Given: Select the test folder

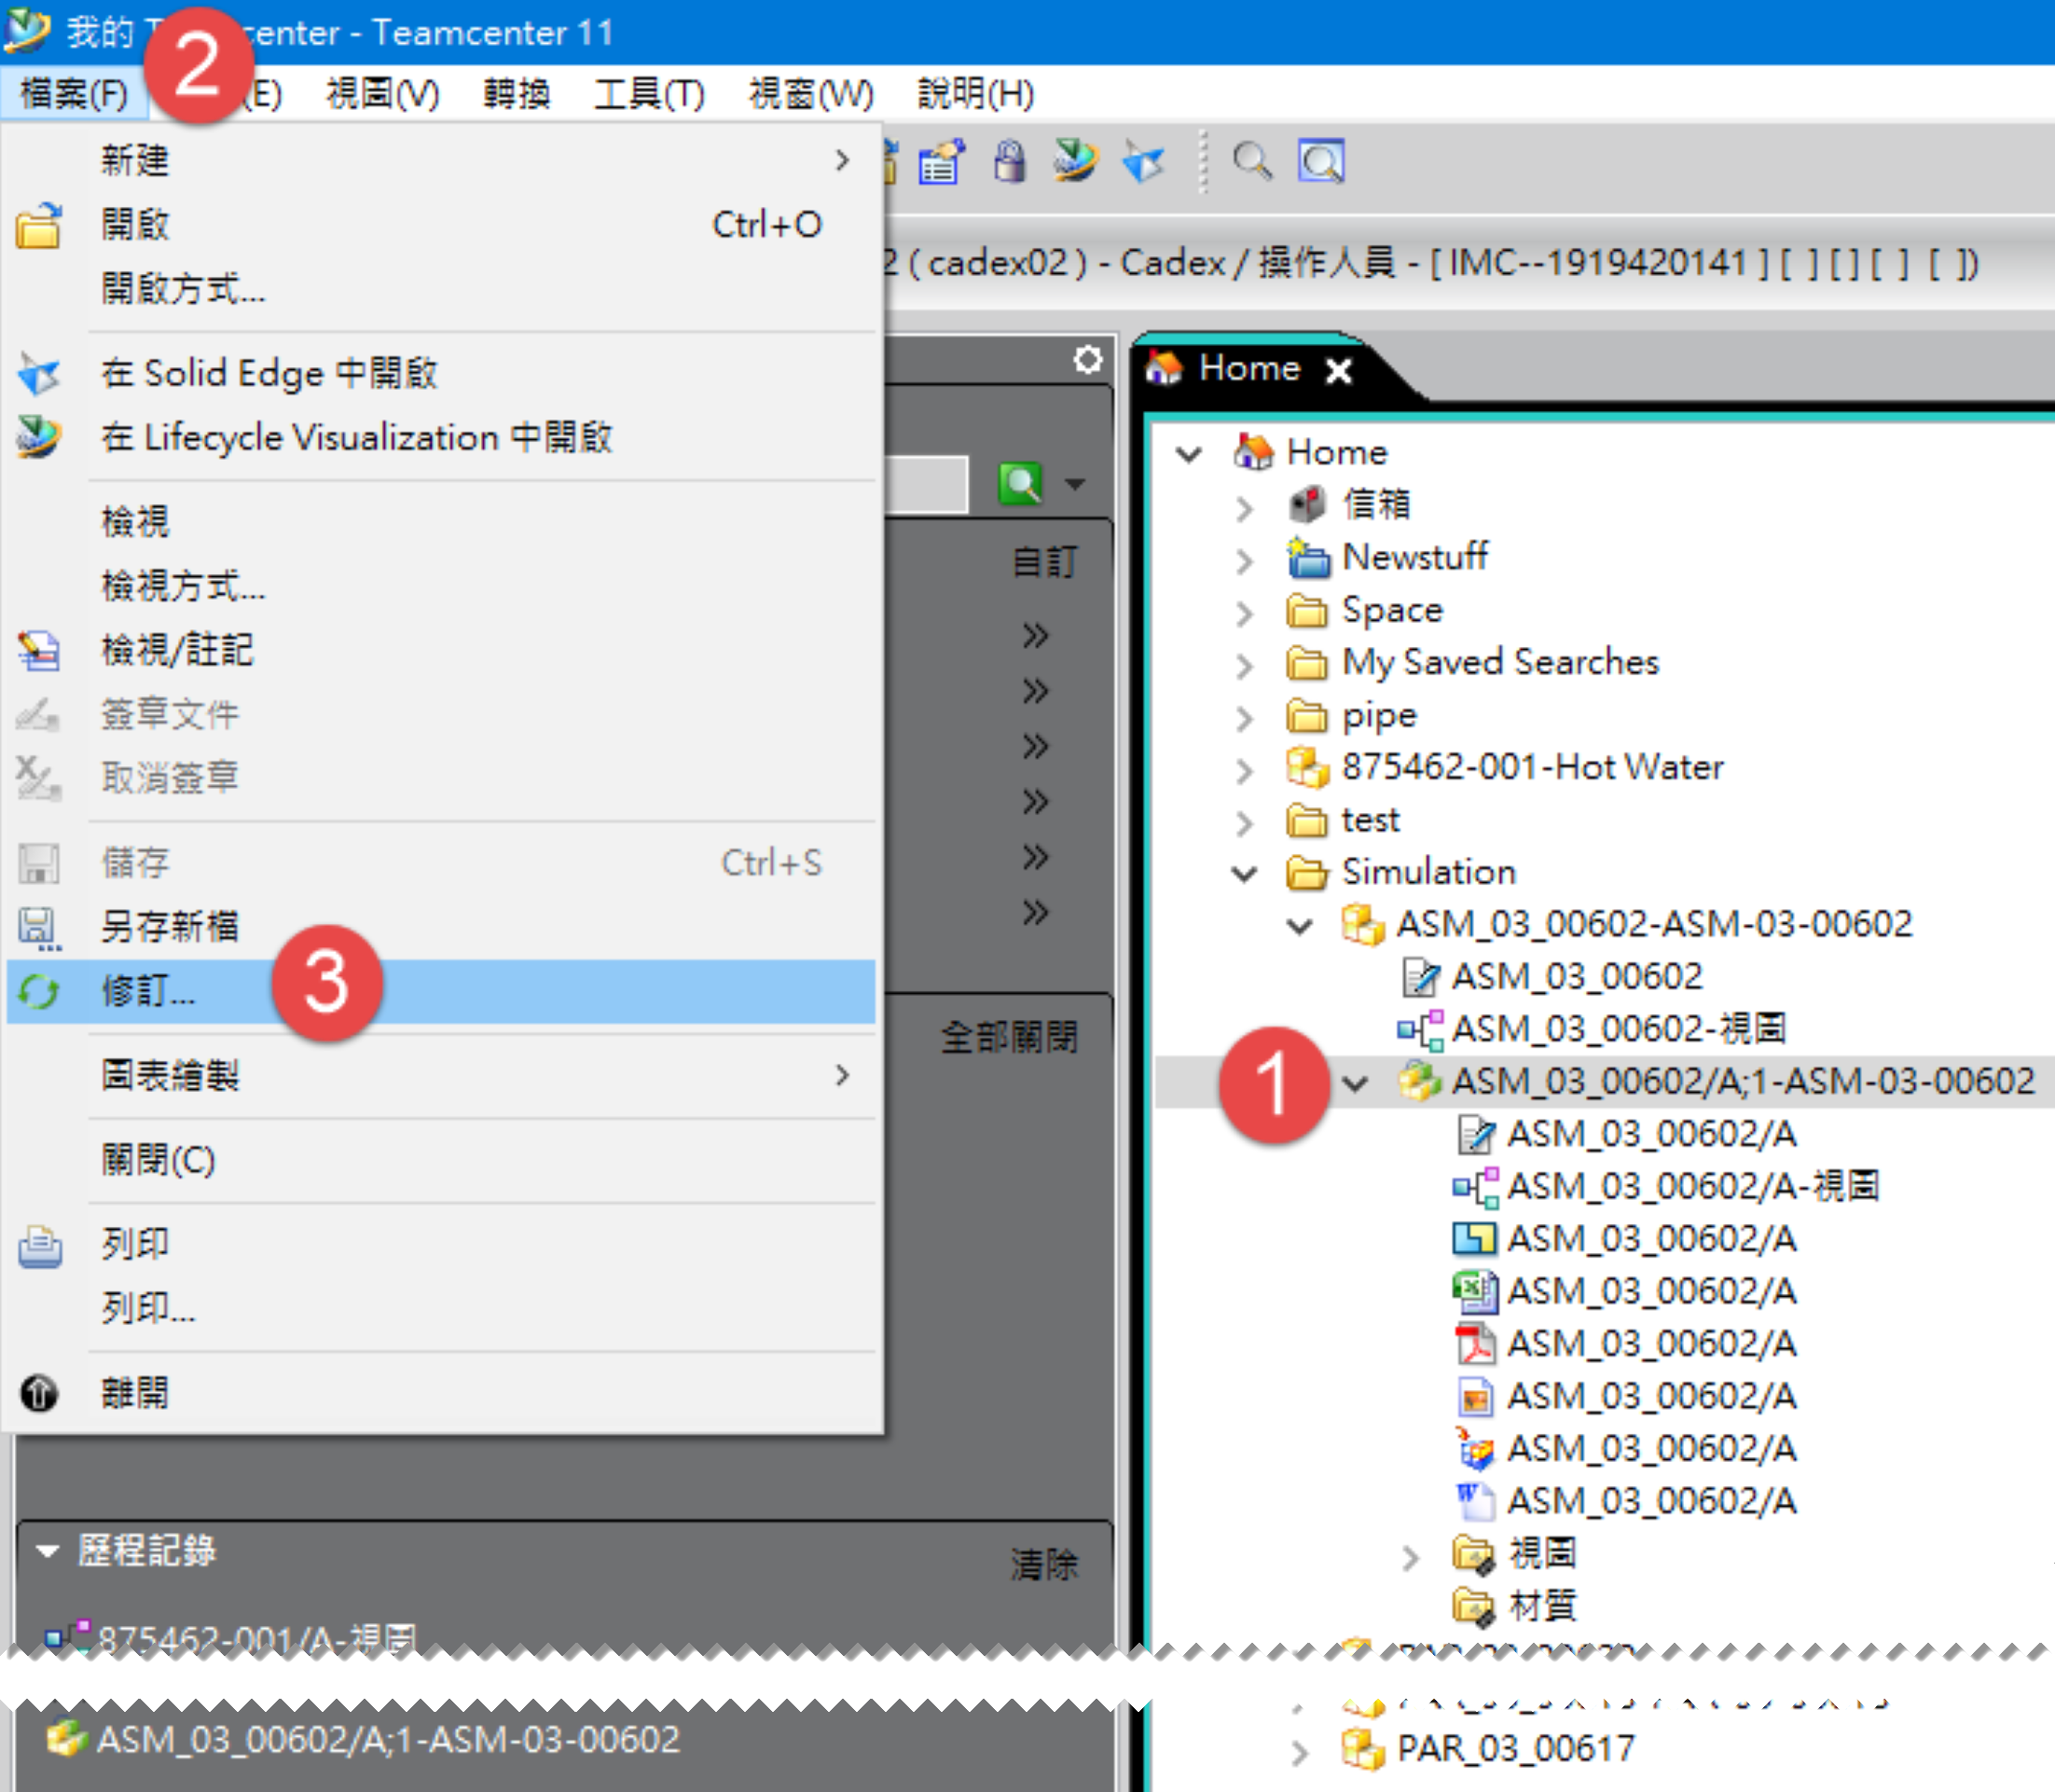Looking at the screenshot, I should (1370, 820).
